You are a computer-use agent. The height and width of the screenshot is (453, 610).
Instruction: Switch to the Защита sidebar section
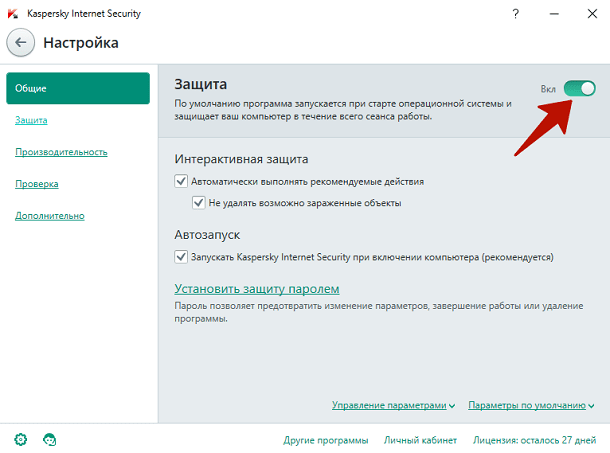[32, 120]
